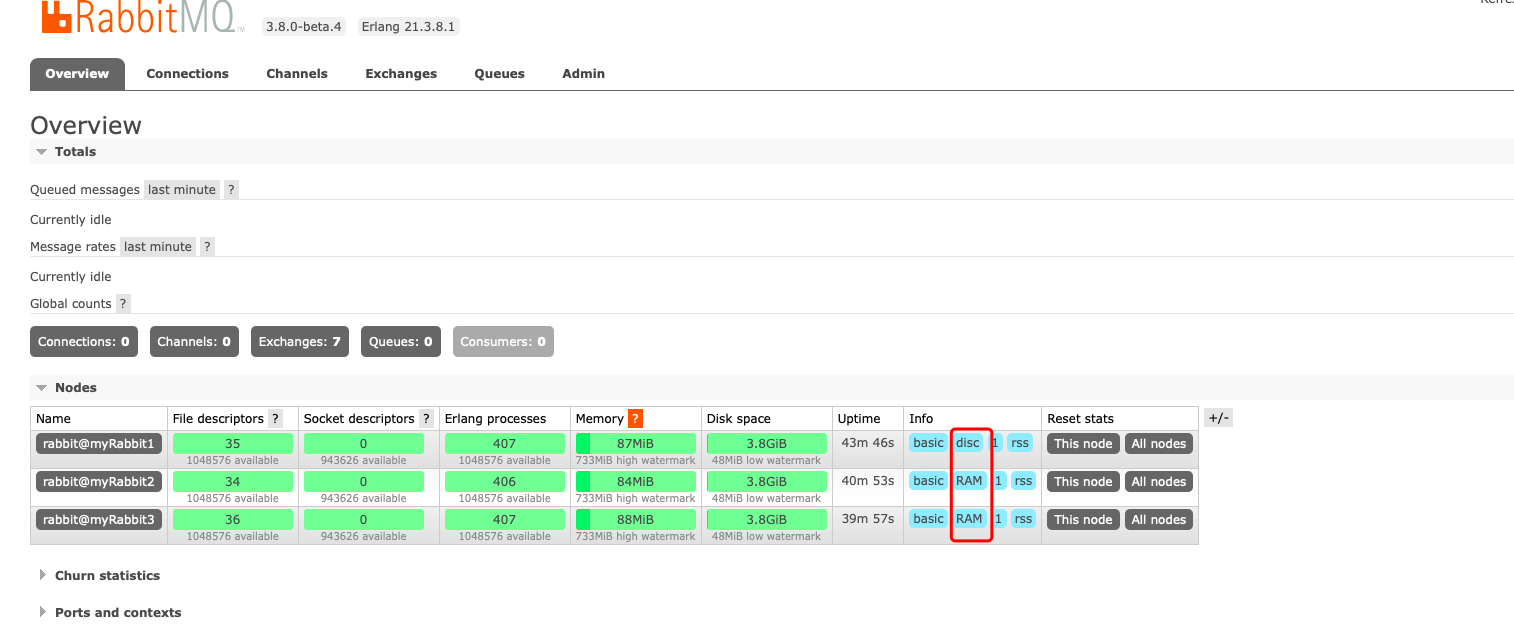1514x642 pixels.
Task: Click the Erlang processes column header
Action: [x=496, y=418]
